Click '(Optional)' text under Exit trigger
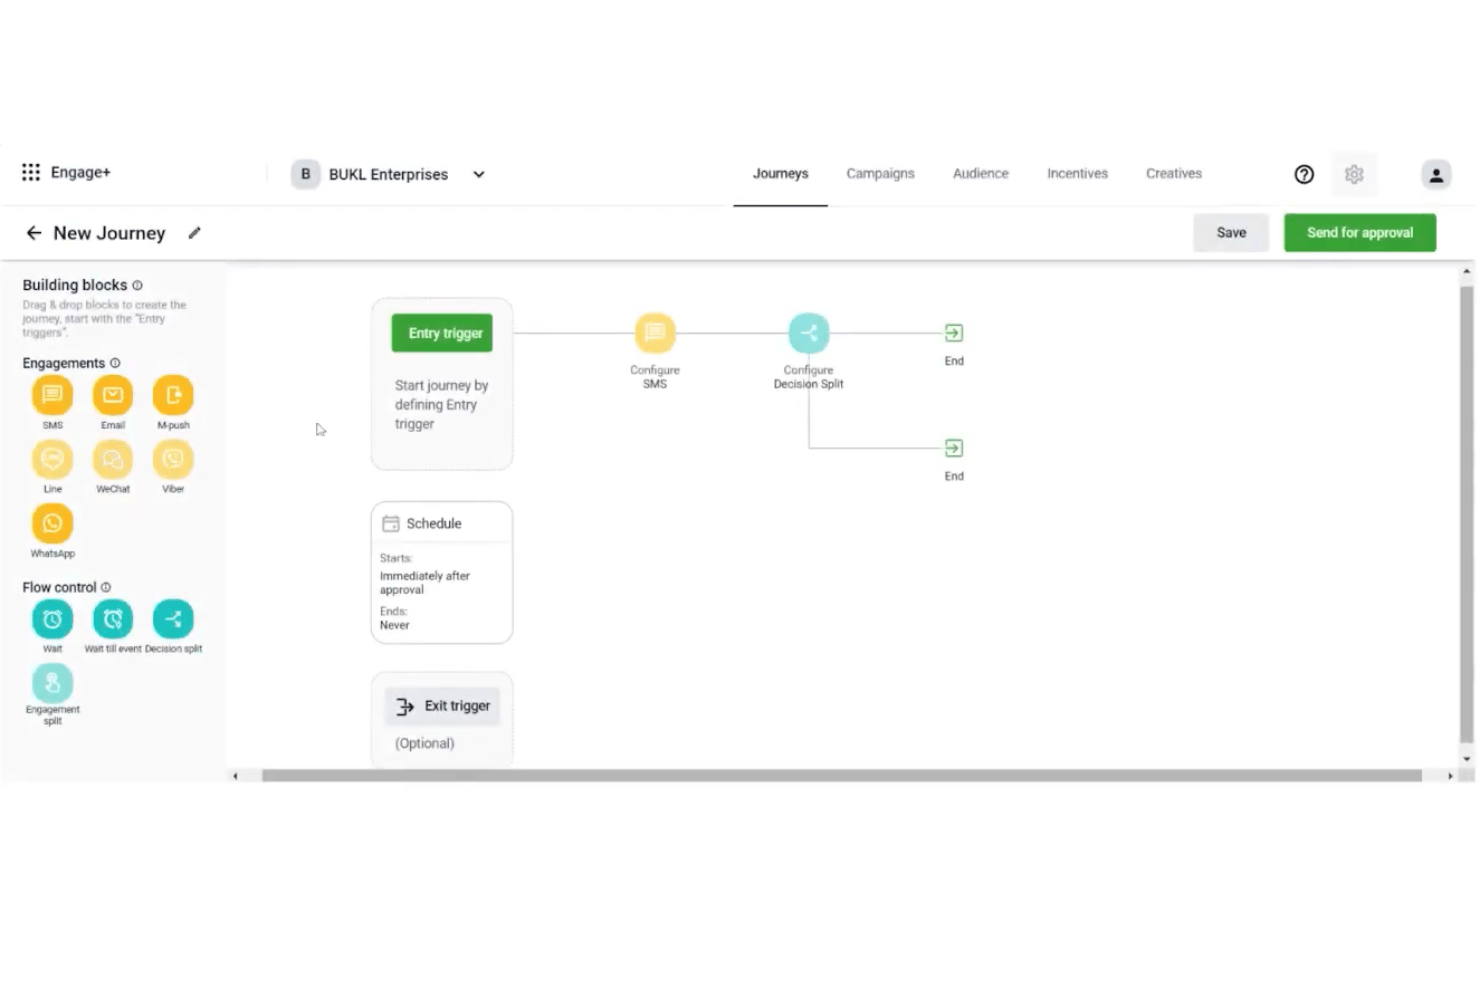Screen dimensions: 1480x987 [424, 743]
